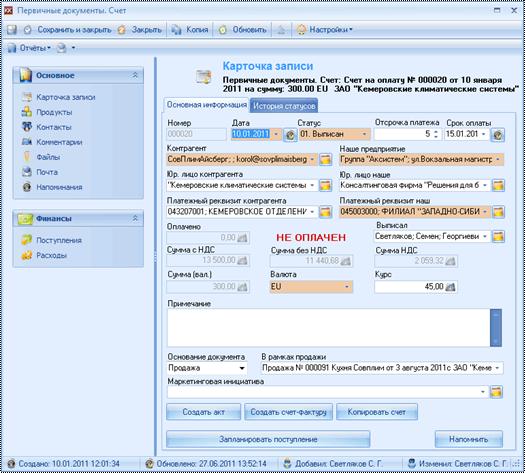
Task: Click the calendar icon next to Дата
Action: point(290,135)
